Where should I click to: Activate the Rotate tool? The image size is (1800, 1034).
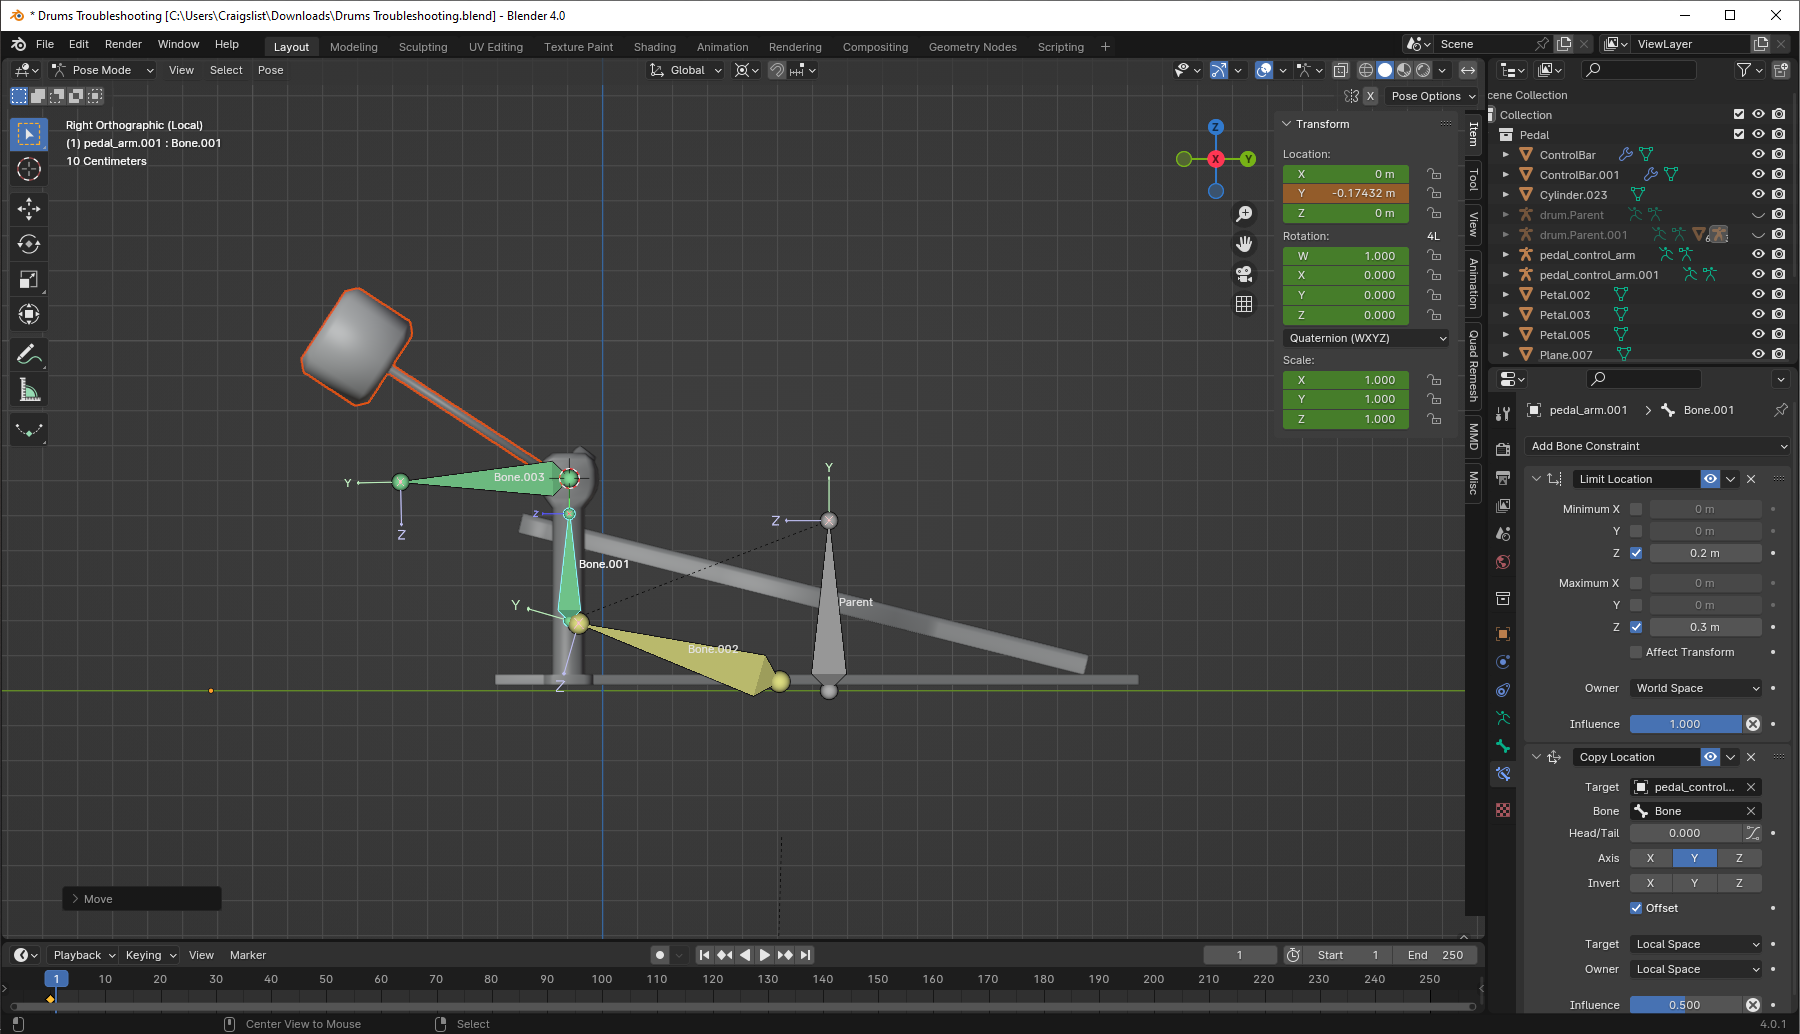[x=29, y=244]
